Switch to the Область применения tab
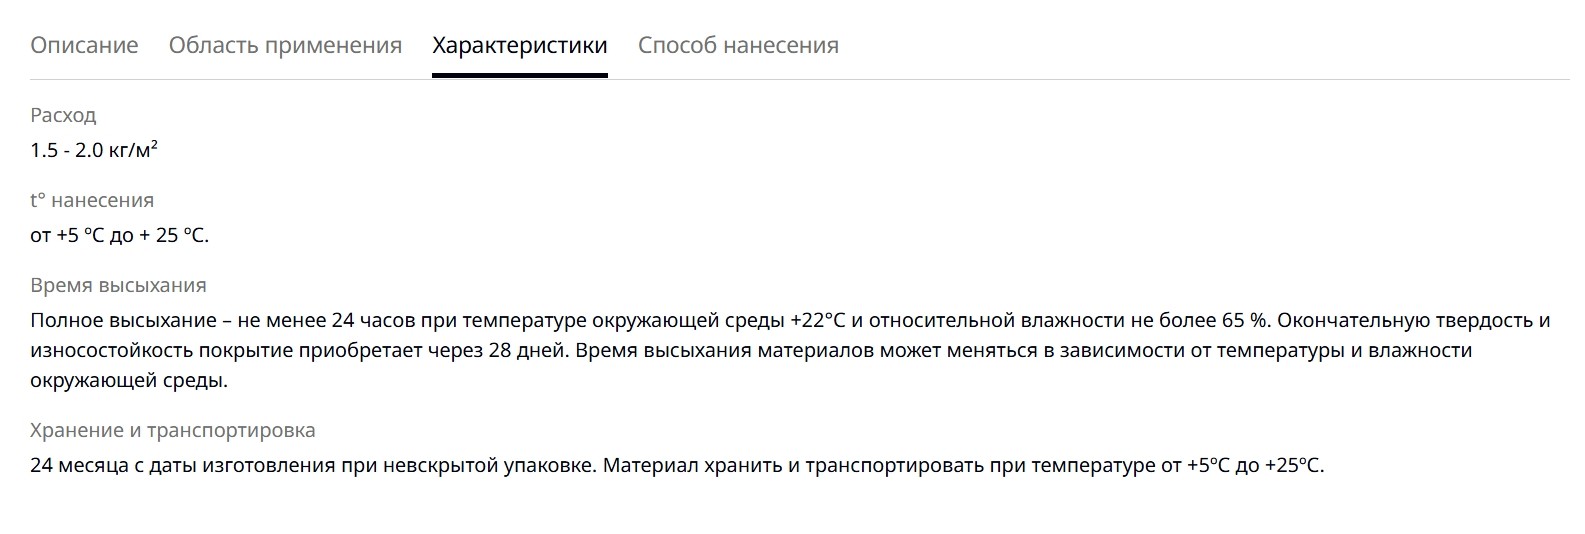The image size is (1585, 534). 285,45
